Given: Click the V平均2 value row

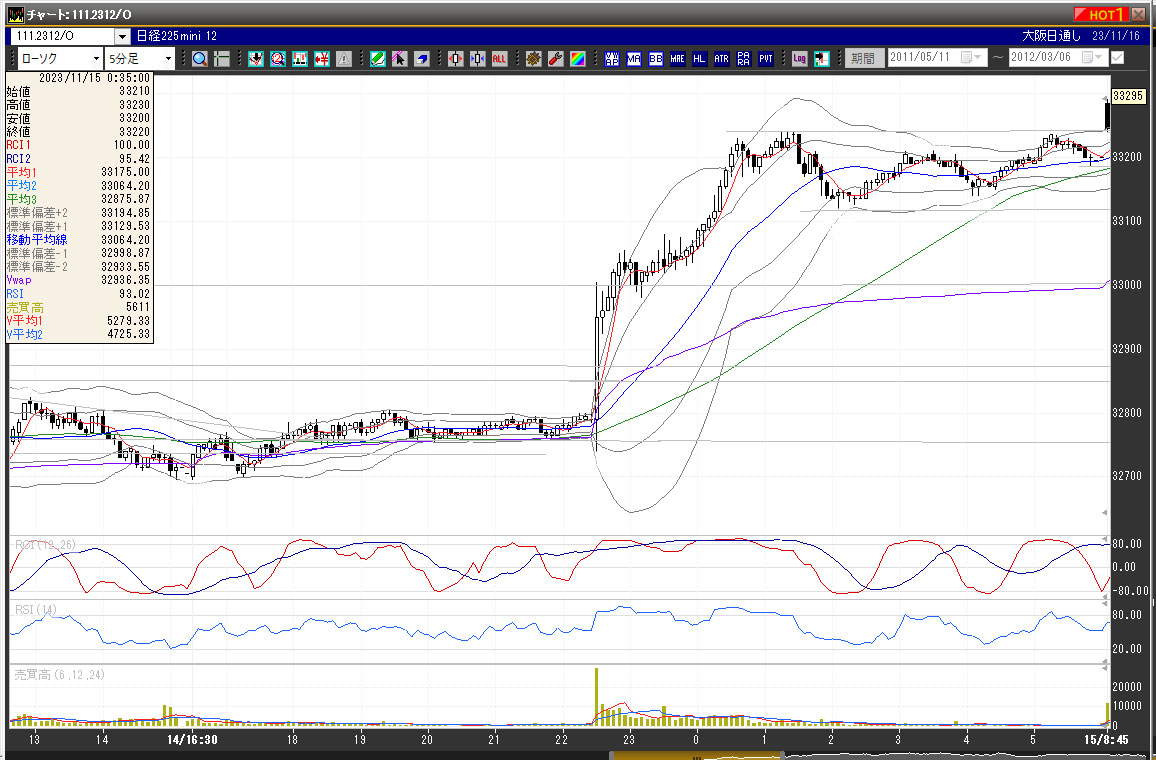Looking at the screenshot, I should click(78, 335).
